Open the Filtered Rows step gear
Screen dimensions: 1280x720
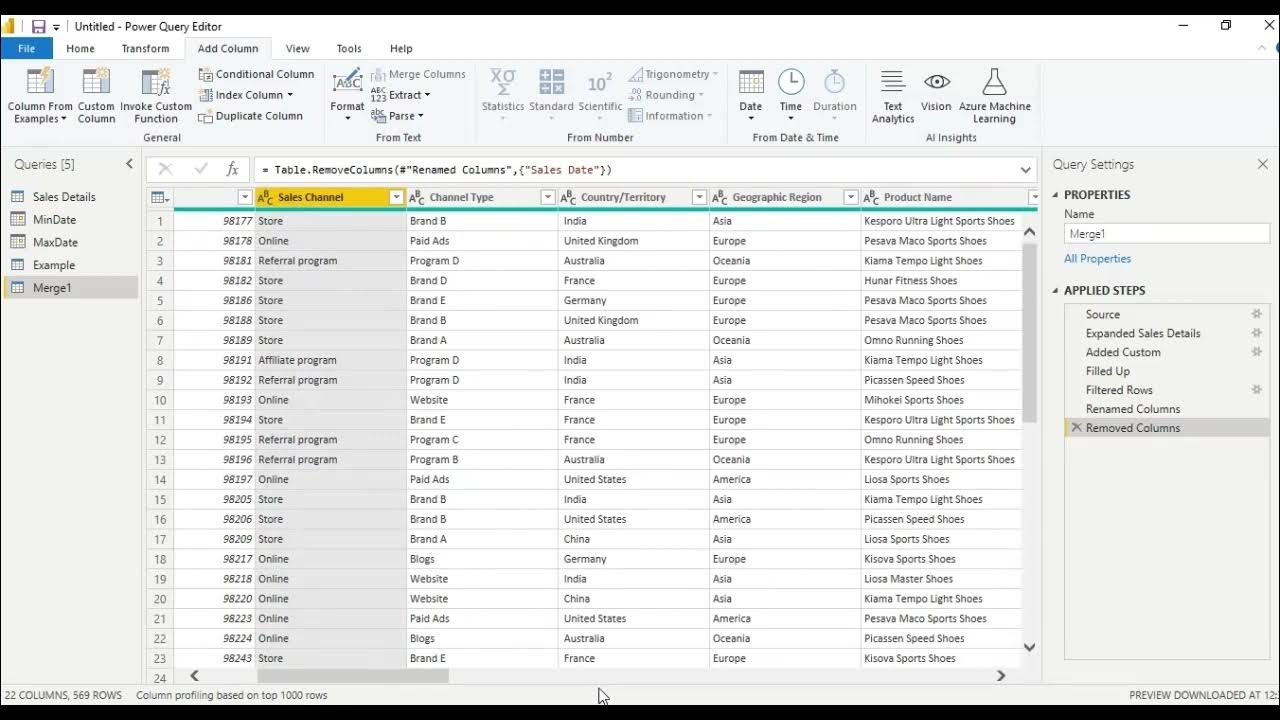[x=1257, y=390]
